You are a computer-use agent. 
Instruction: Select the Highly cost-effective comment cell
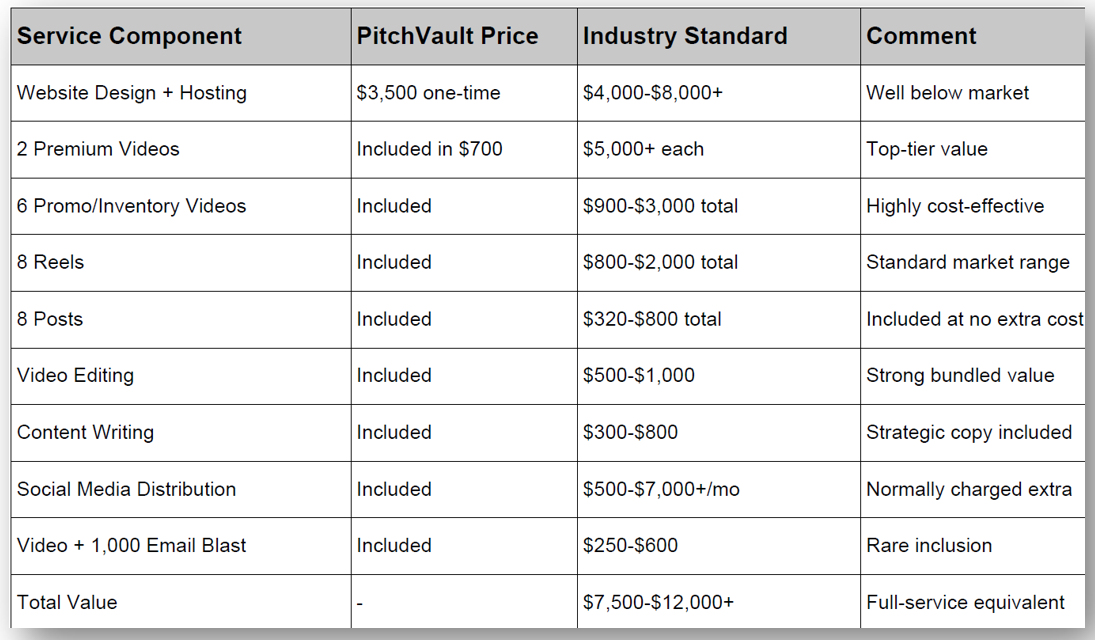(973, 206)
